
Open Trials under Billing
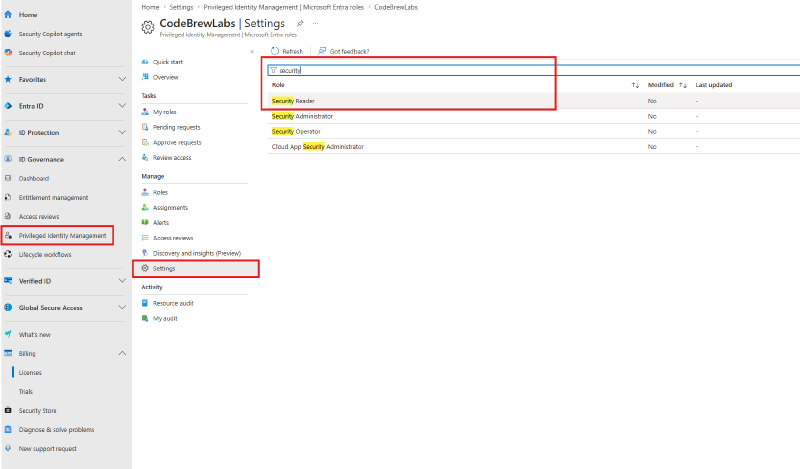(26, 391)
